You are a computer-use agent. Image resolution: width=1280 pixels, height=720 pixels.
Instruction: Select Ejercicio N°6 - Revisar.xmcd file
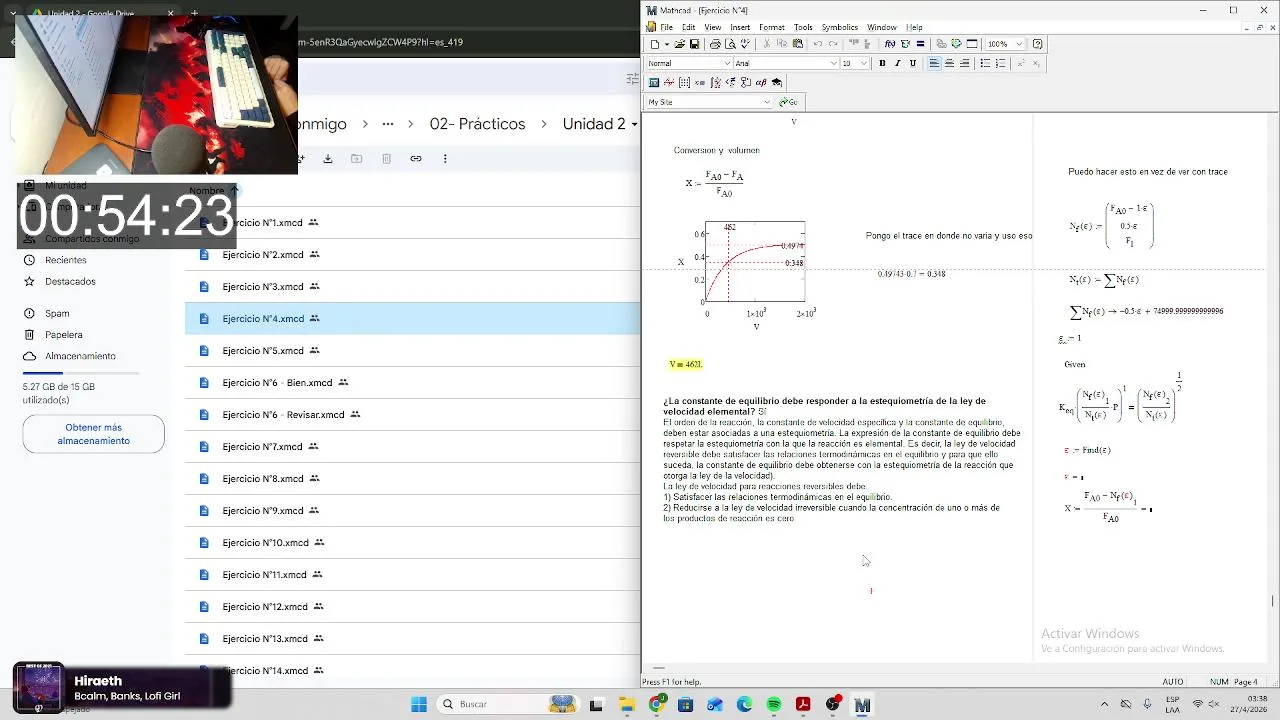(412, 414)
